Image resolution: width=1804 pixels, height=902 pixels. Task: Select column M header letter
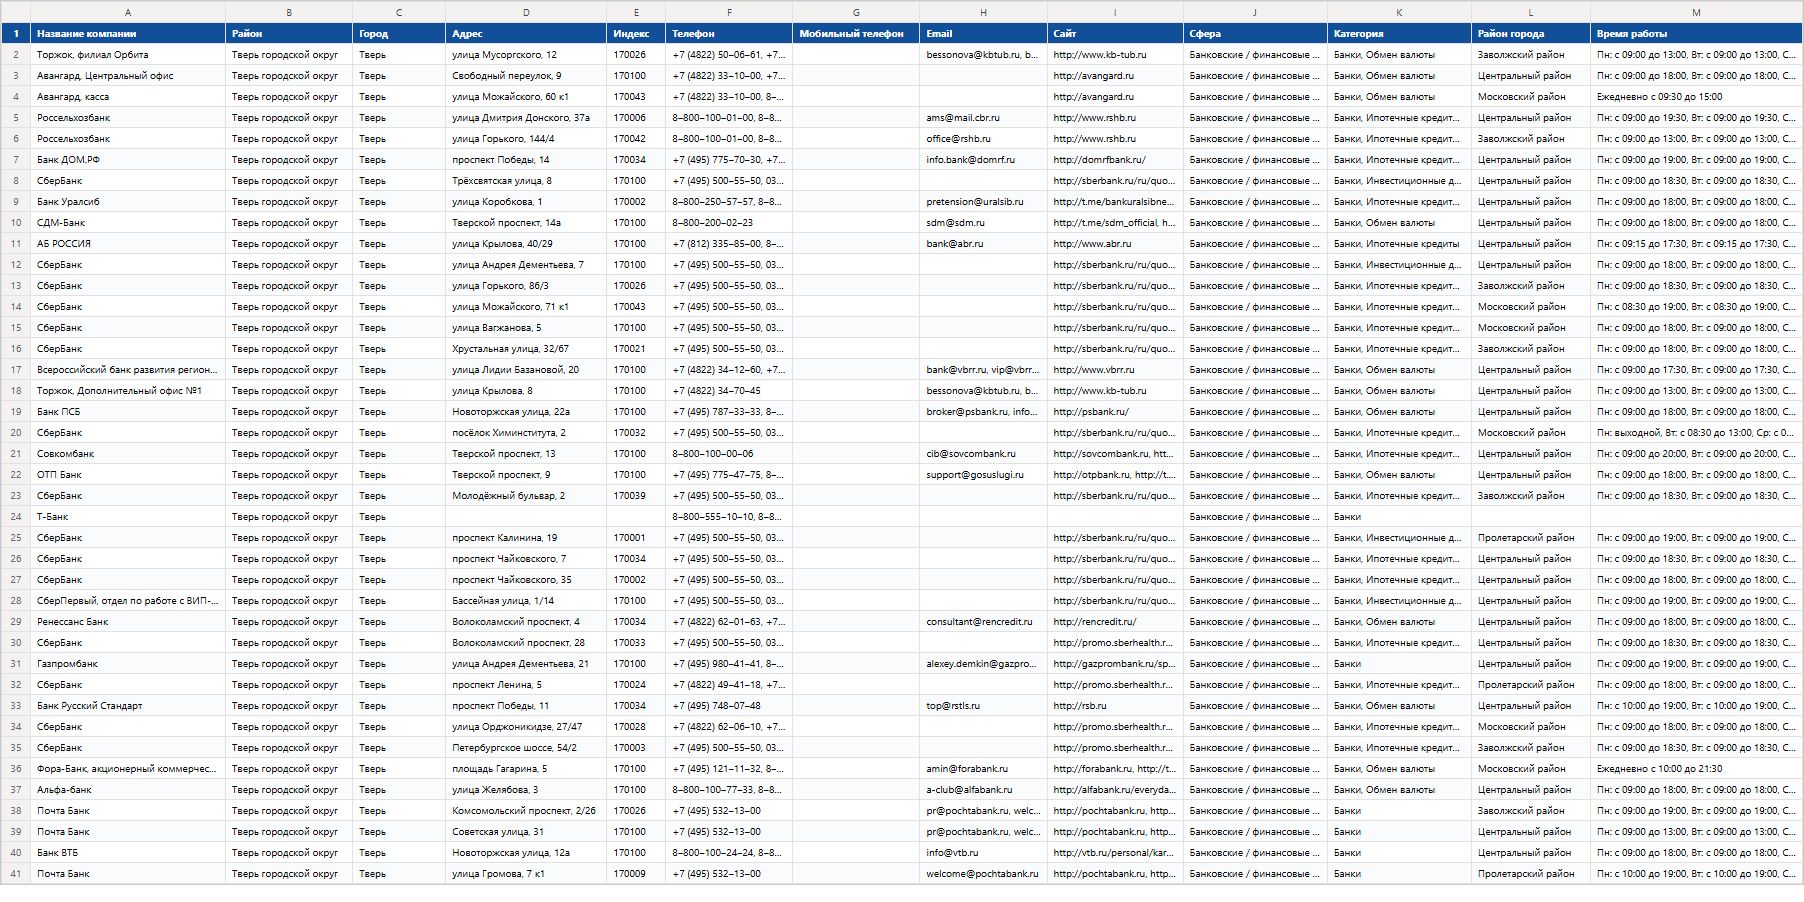pos(1696,12)
